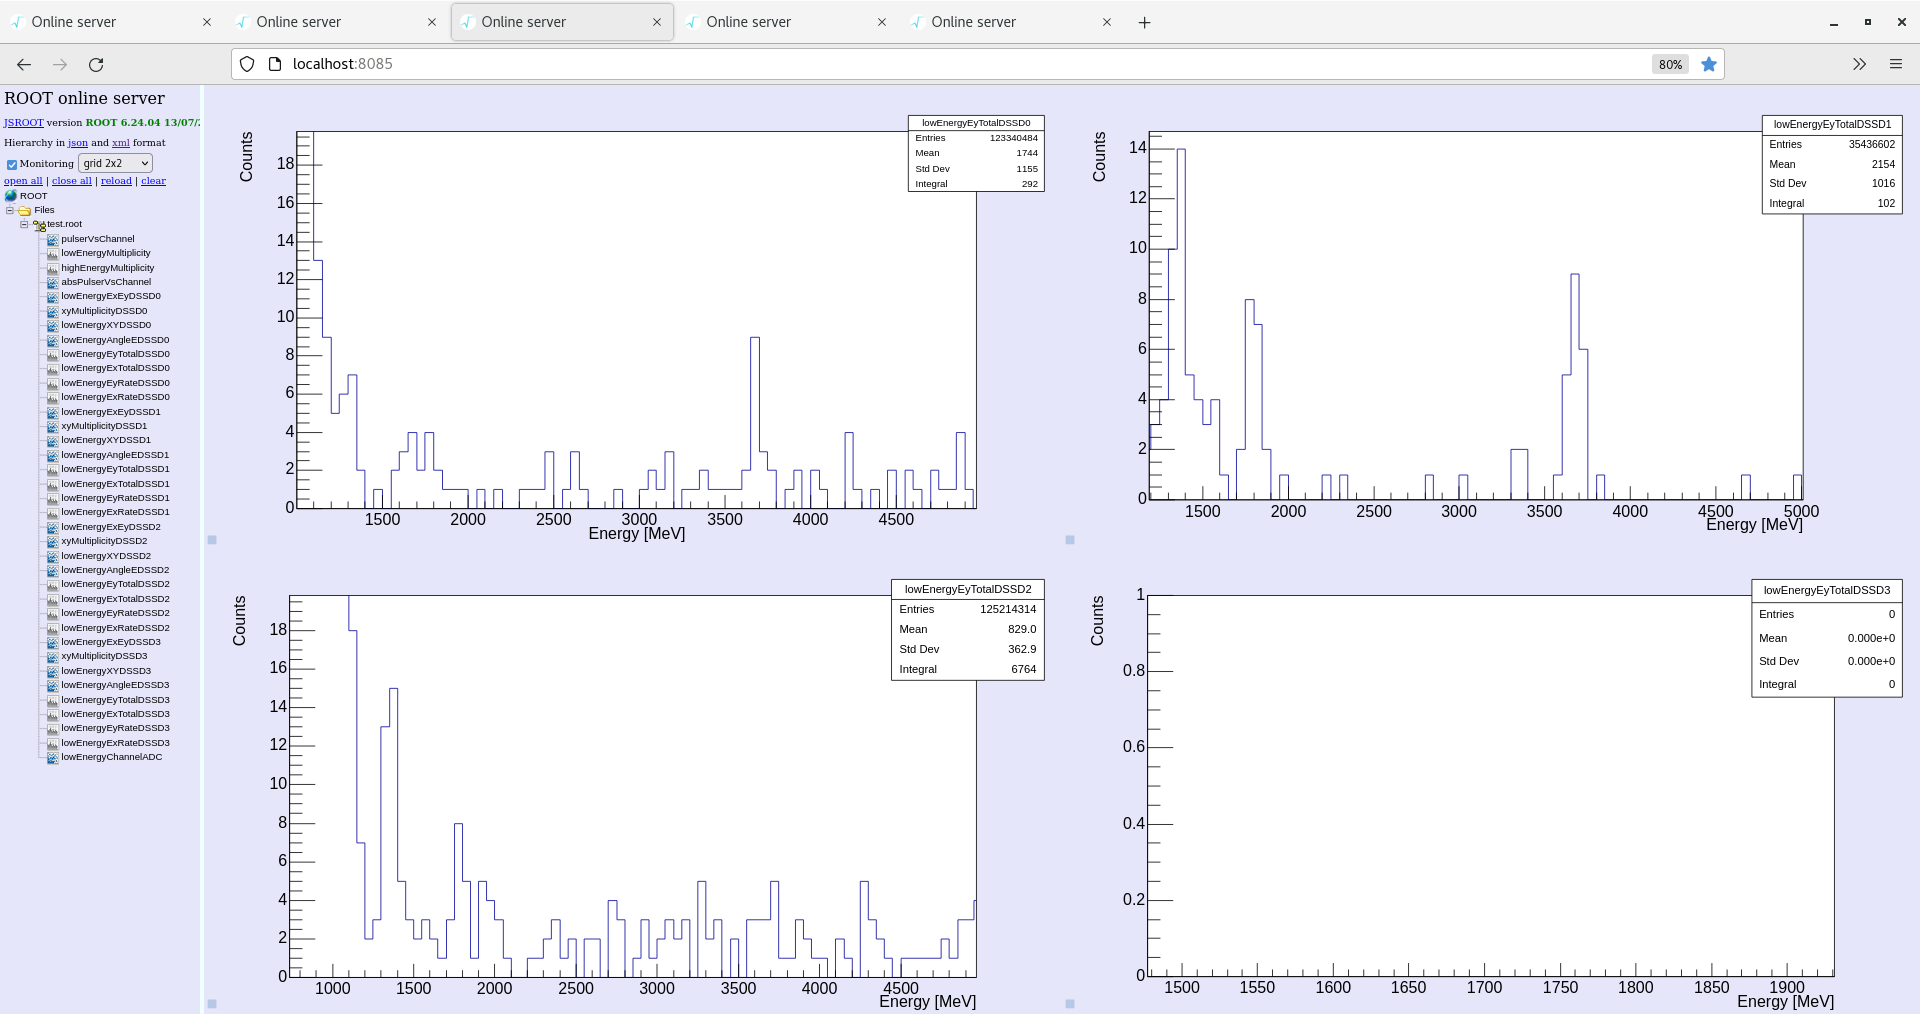Viewport: 1920px width, 1014px height.
Task: Uncheck the Monitoring checkbox
Action: [11, 163]
